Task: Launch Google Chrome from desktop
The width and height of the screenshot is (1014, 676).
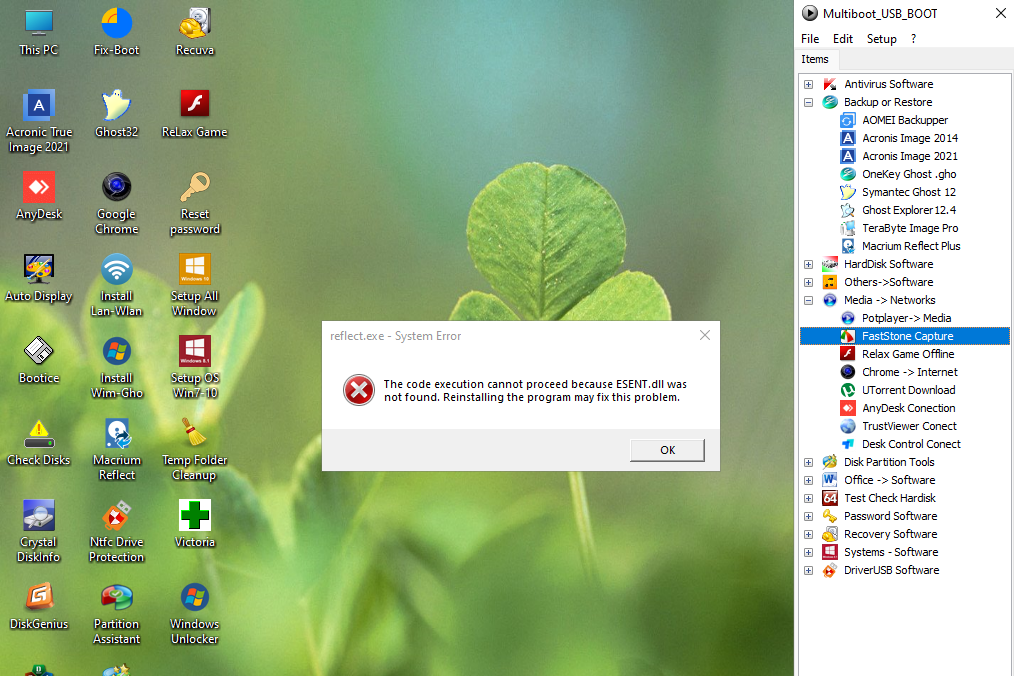Action: pyautogui.click(x=116, y=204)
